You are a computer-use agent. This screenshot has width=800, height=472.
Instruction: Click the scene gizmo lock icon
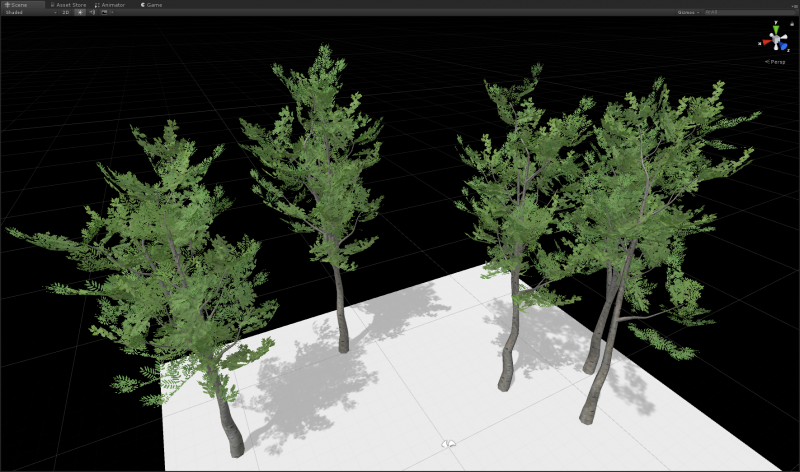point(790,24)
